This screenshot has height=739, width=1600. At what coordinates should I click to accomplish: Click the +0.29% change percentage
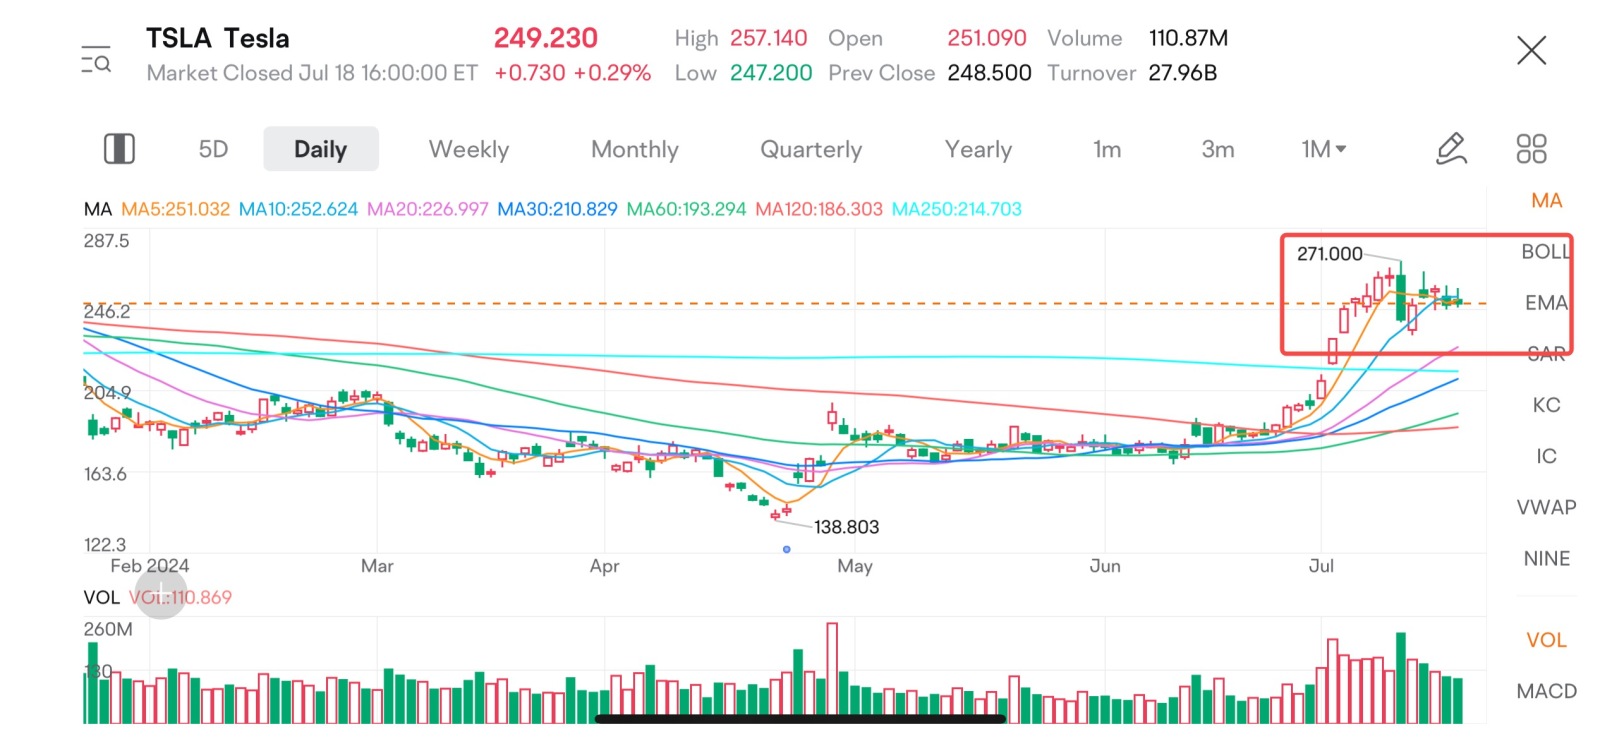pos(612,73)
